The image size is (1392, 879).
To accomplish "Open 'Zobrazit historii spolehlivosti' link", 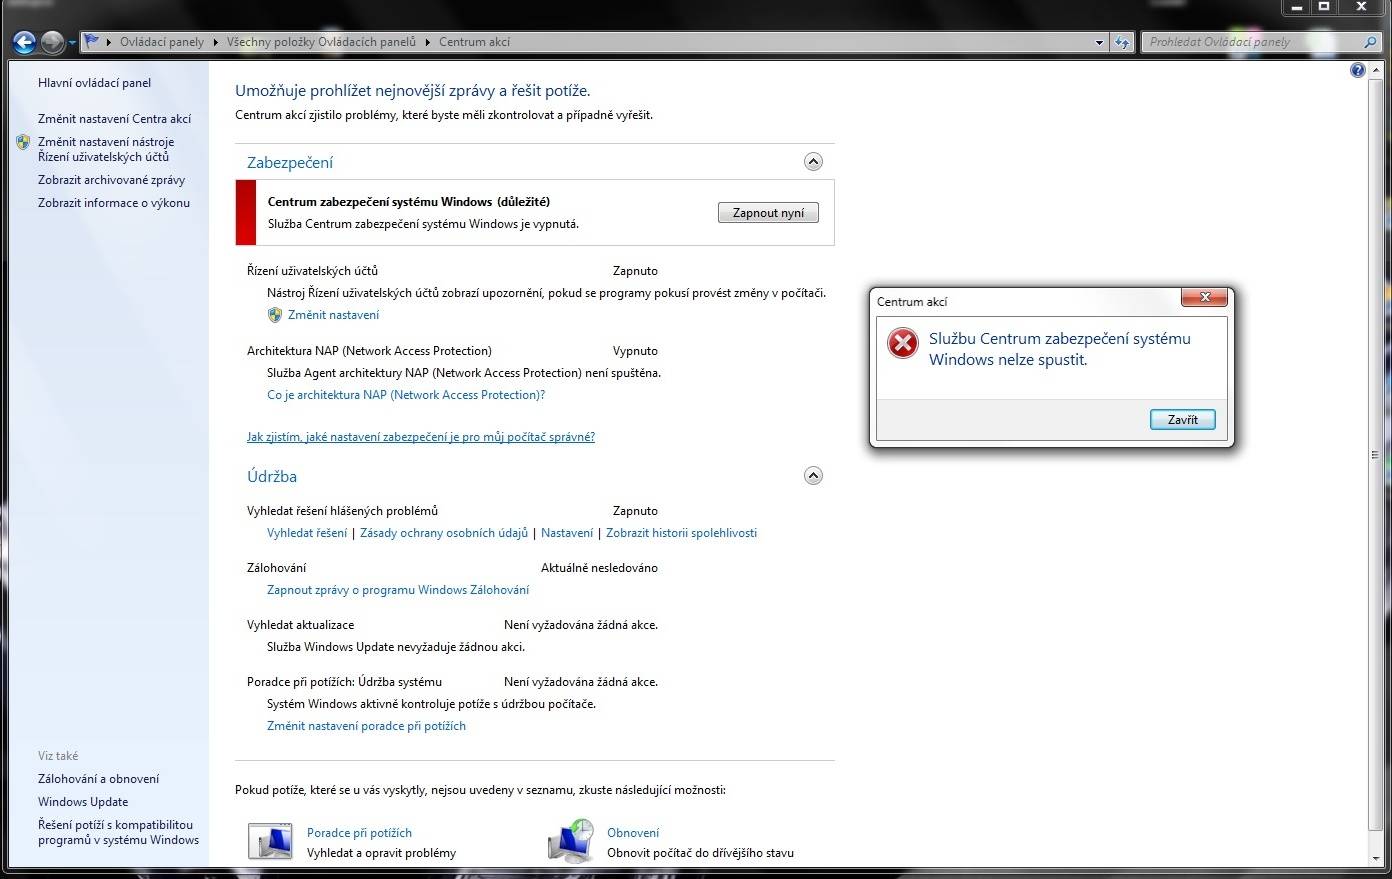I will click(x=681, y=533).
